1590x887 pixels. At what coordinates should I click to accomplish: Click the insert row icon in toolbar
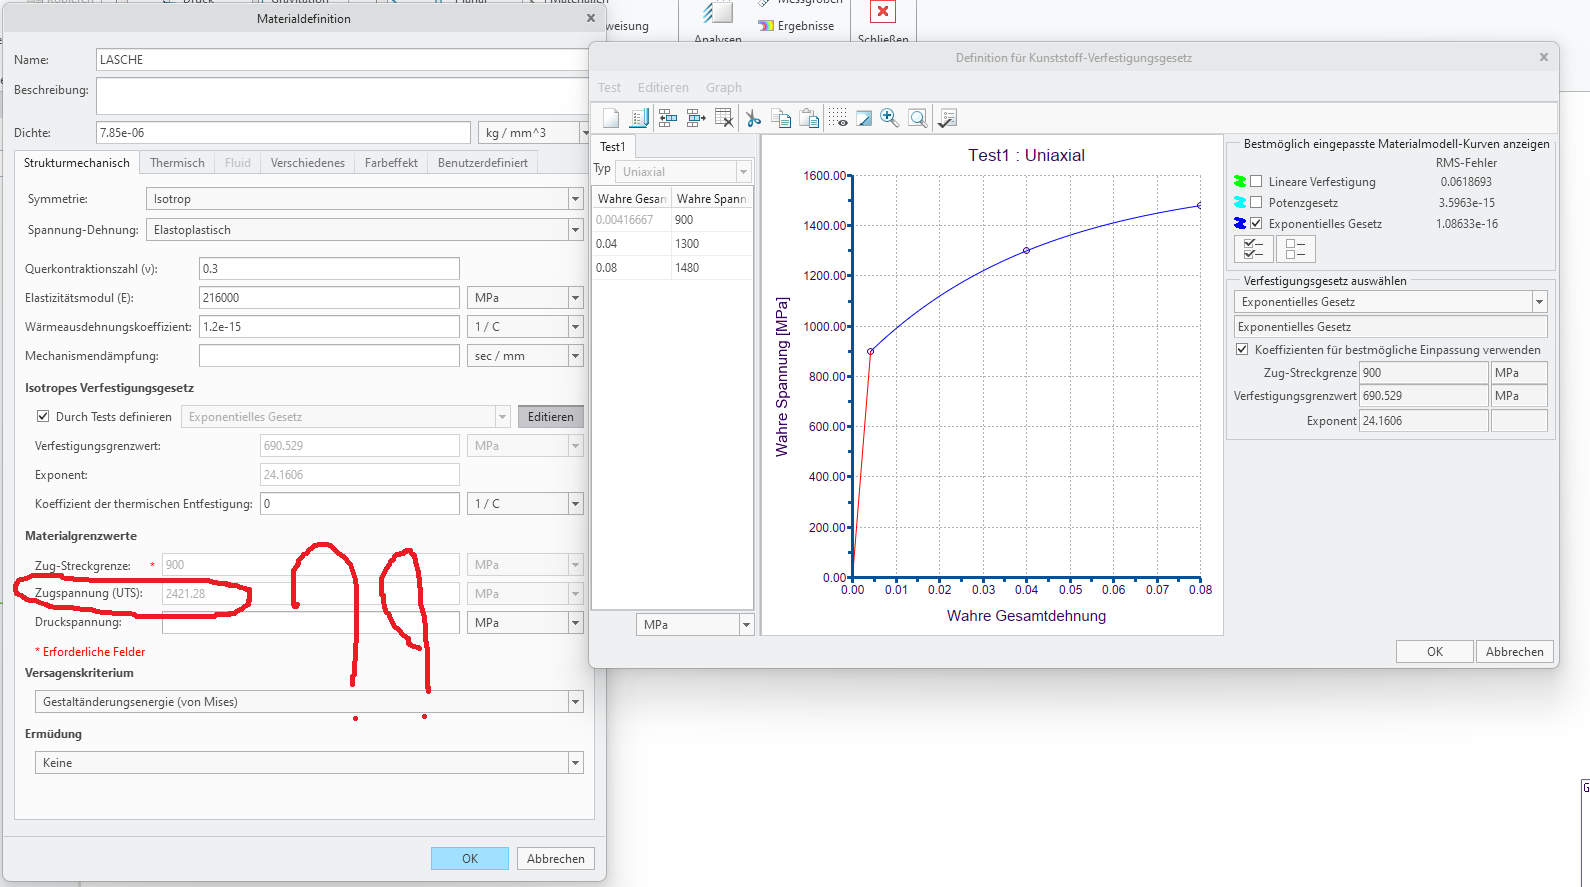coord(668,118)
